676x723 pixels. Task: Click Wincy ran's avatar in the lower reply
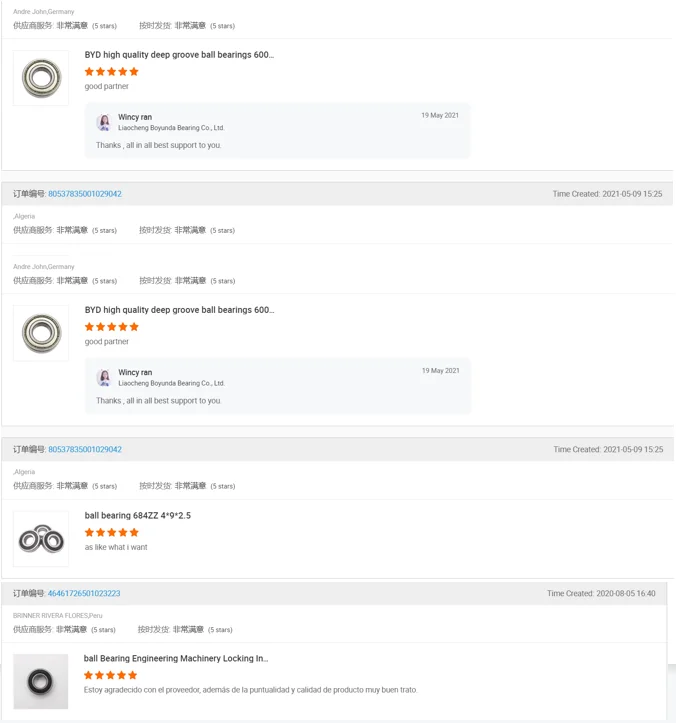(x=104, y=377)
